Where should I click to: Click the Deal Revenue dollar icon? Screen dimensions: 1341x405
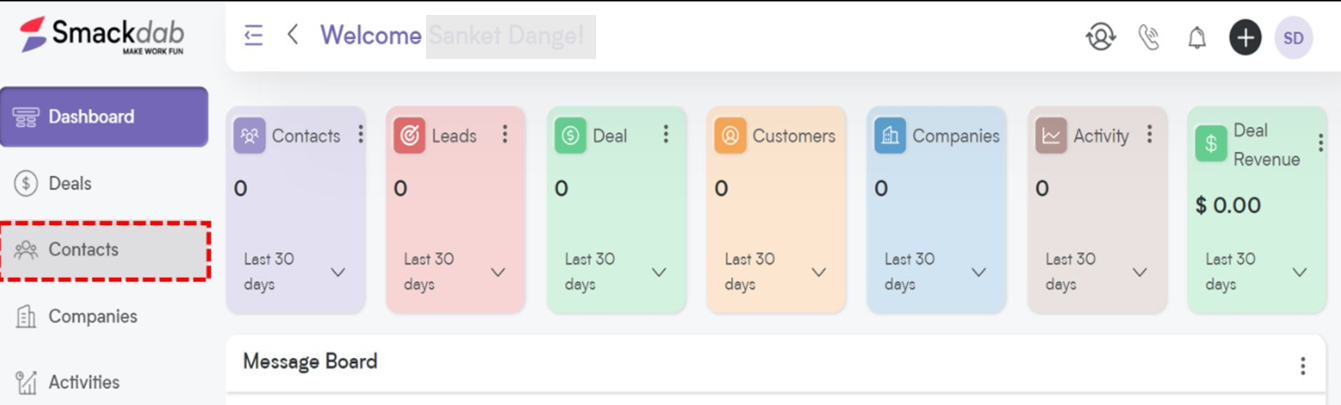pyautogui.click(x=1211, y=144)
